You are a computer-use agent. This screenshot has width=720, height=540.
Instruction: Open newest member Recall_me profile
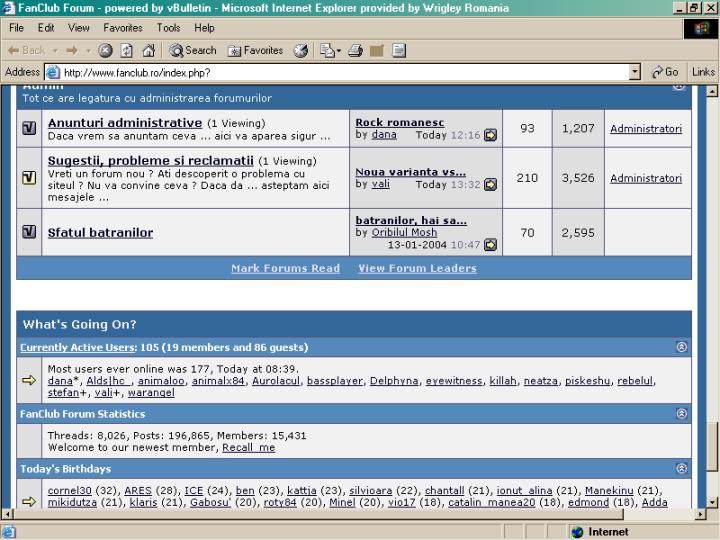tap(248, 447)
